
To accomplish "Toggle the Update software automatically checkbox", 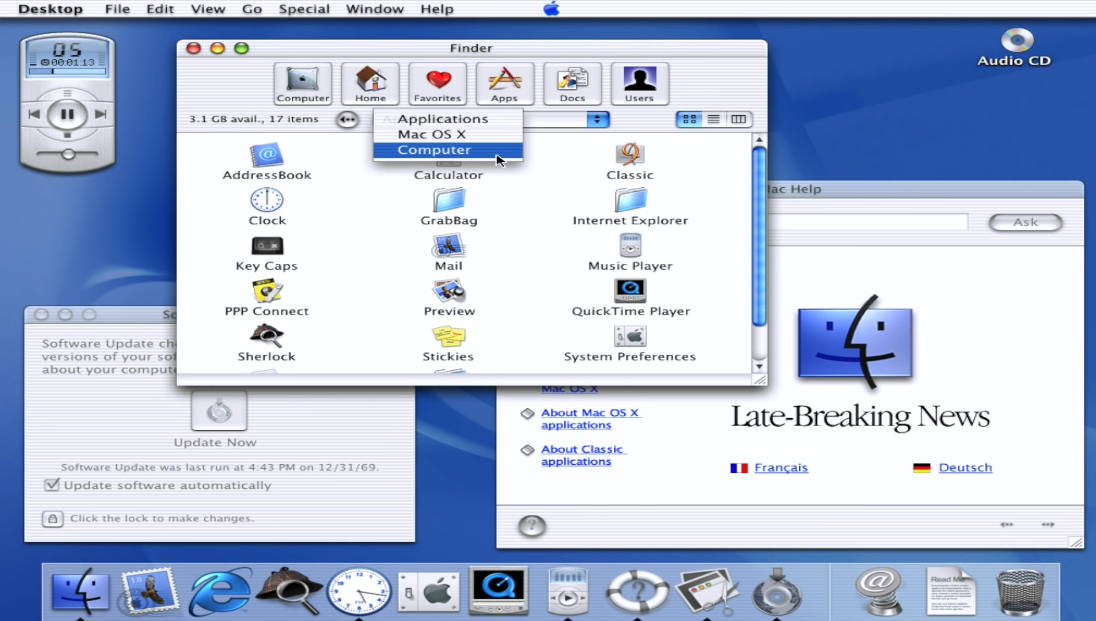I will point(52,485).
